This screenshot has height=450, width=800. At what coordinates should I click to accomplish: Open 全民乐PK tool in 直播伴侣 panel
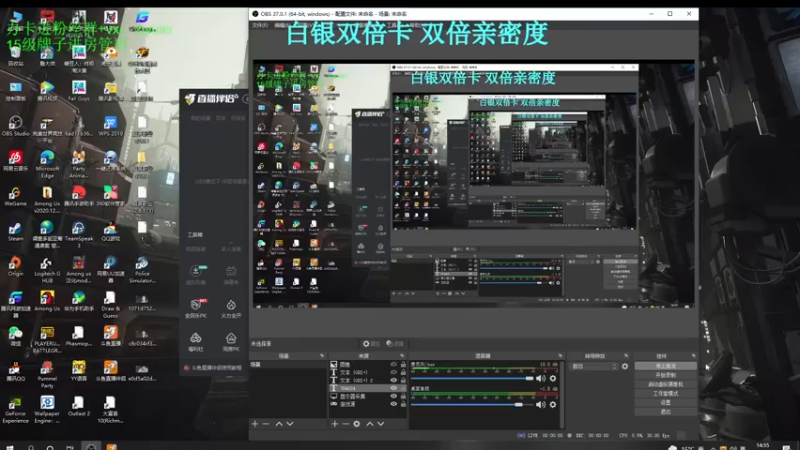196,309
